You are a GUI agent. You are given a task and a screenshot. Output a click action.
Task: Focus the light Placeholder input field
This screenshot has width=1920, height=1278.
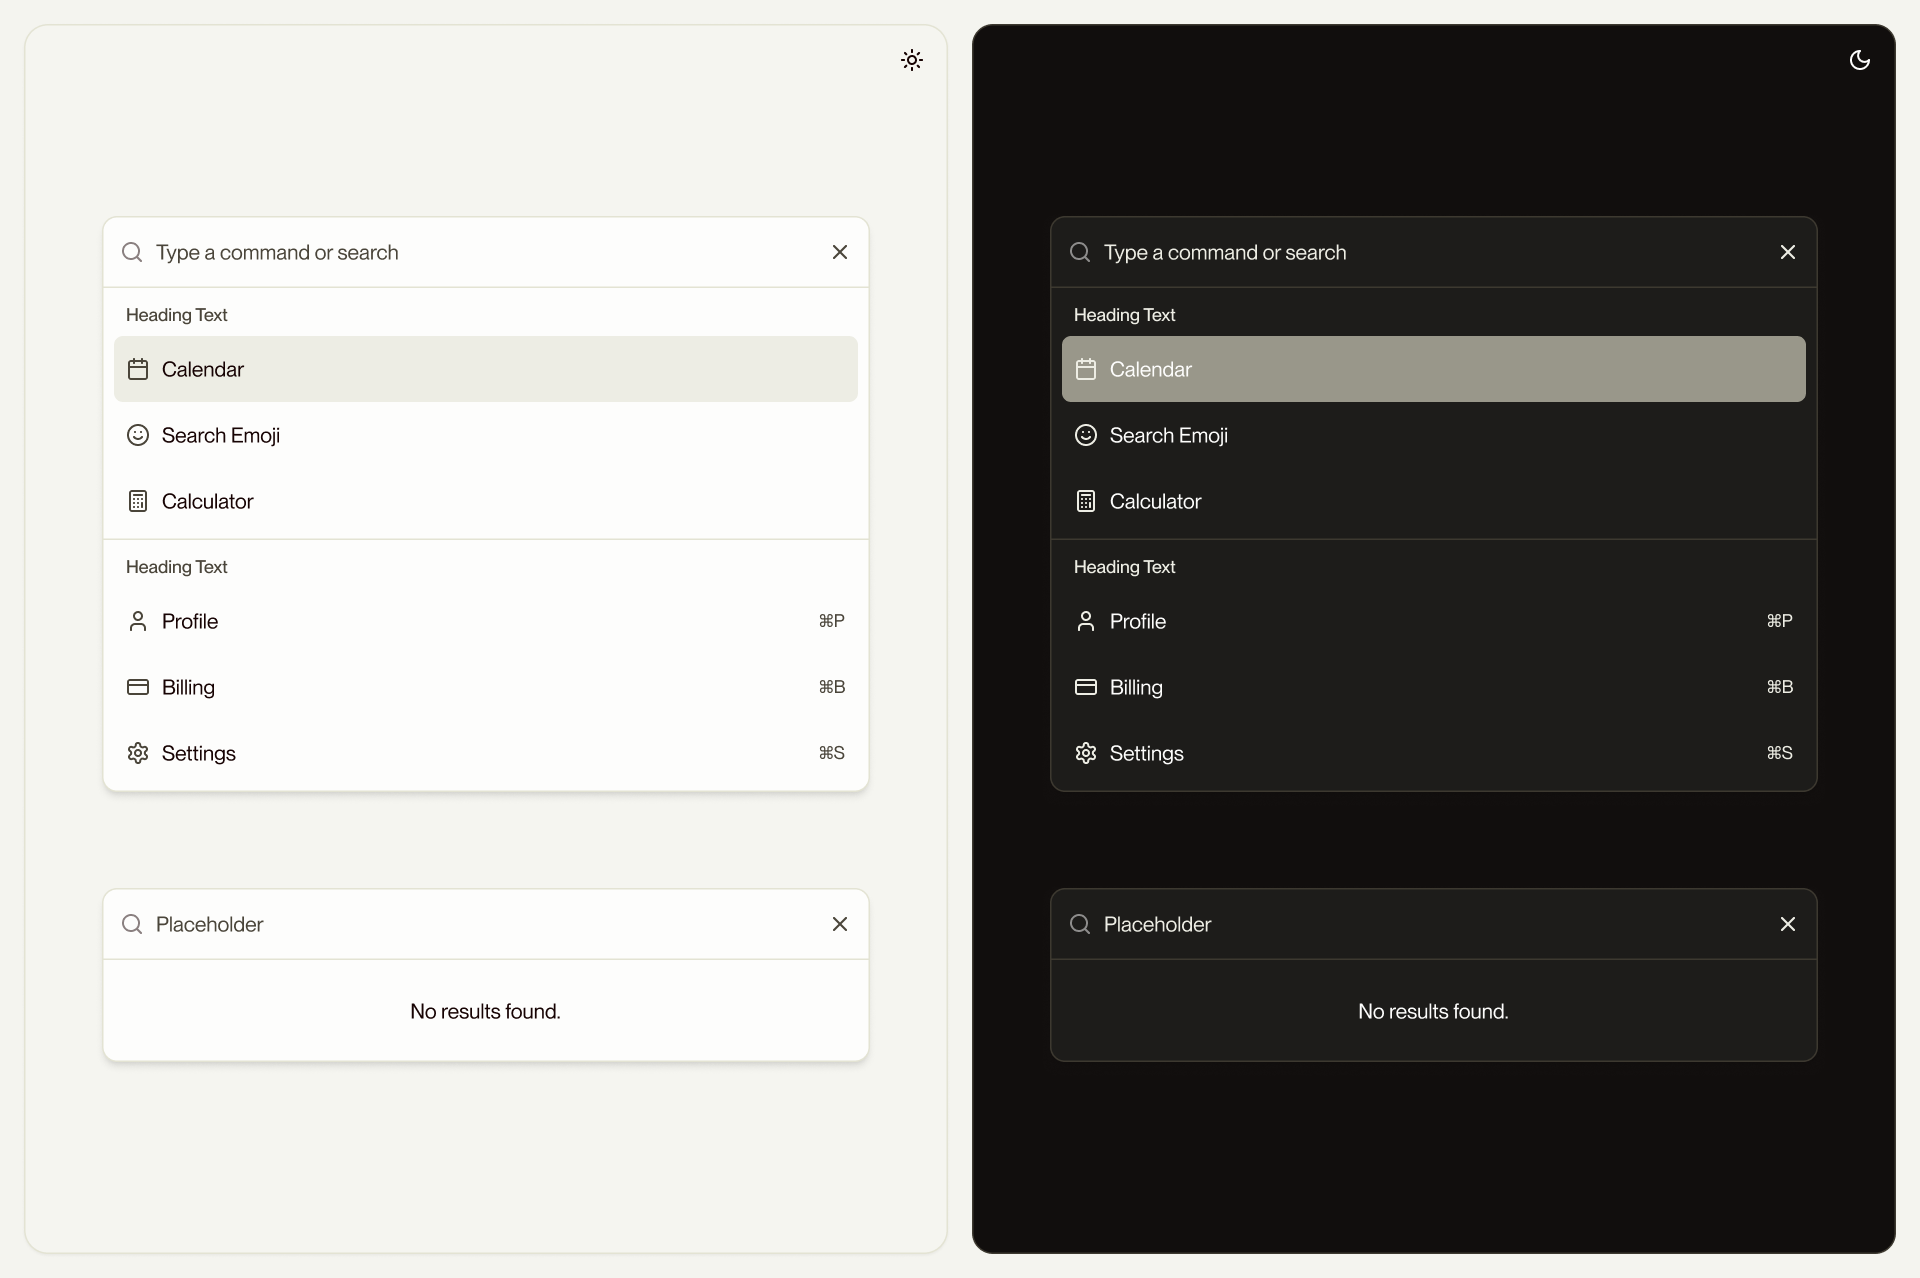pyautogui.click(x=486, y=924)
